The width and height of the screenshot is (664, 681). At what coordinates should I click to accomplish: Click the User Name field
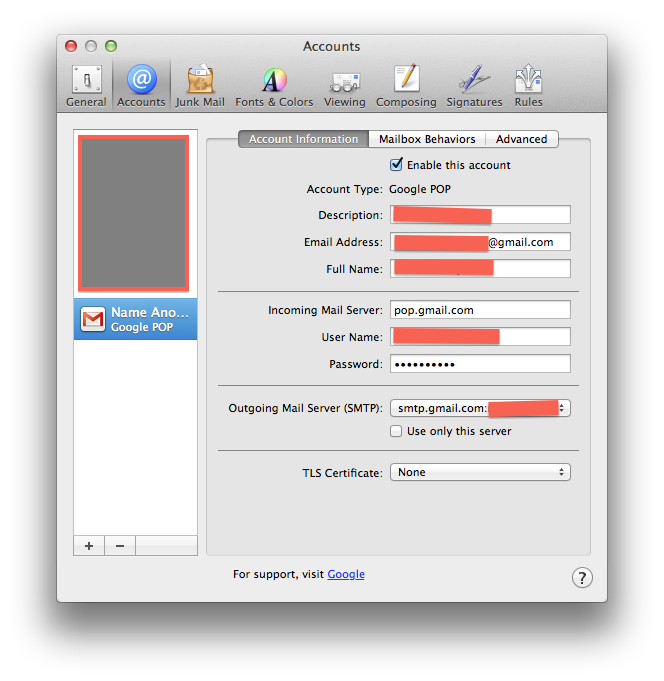click(x=480, y=337)
